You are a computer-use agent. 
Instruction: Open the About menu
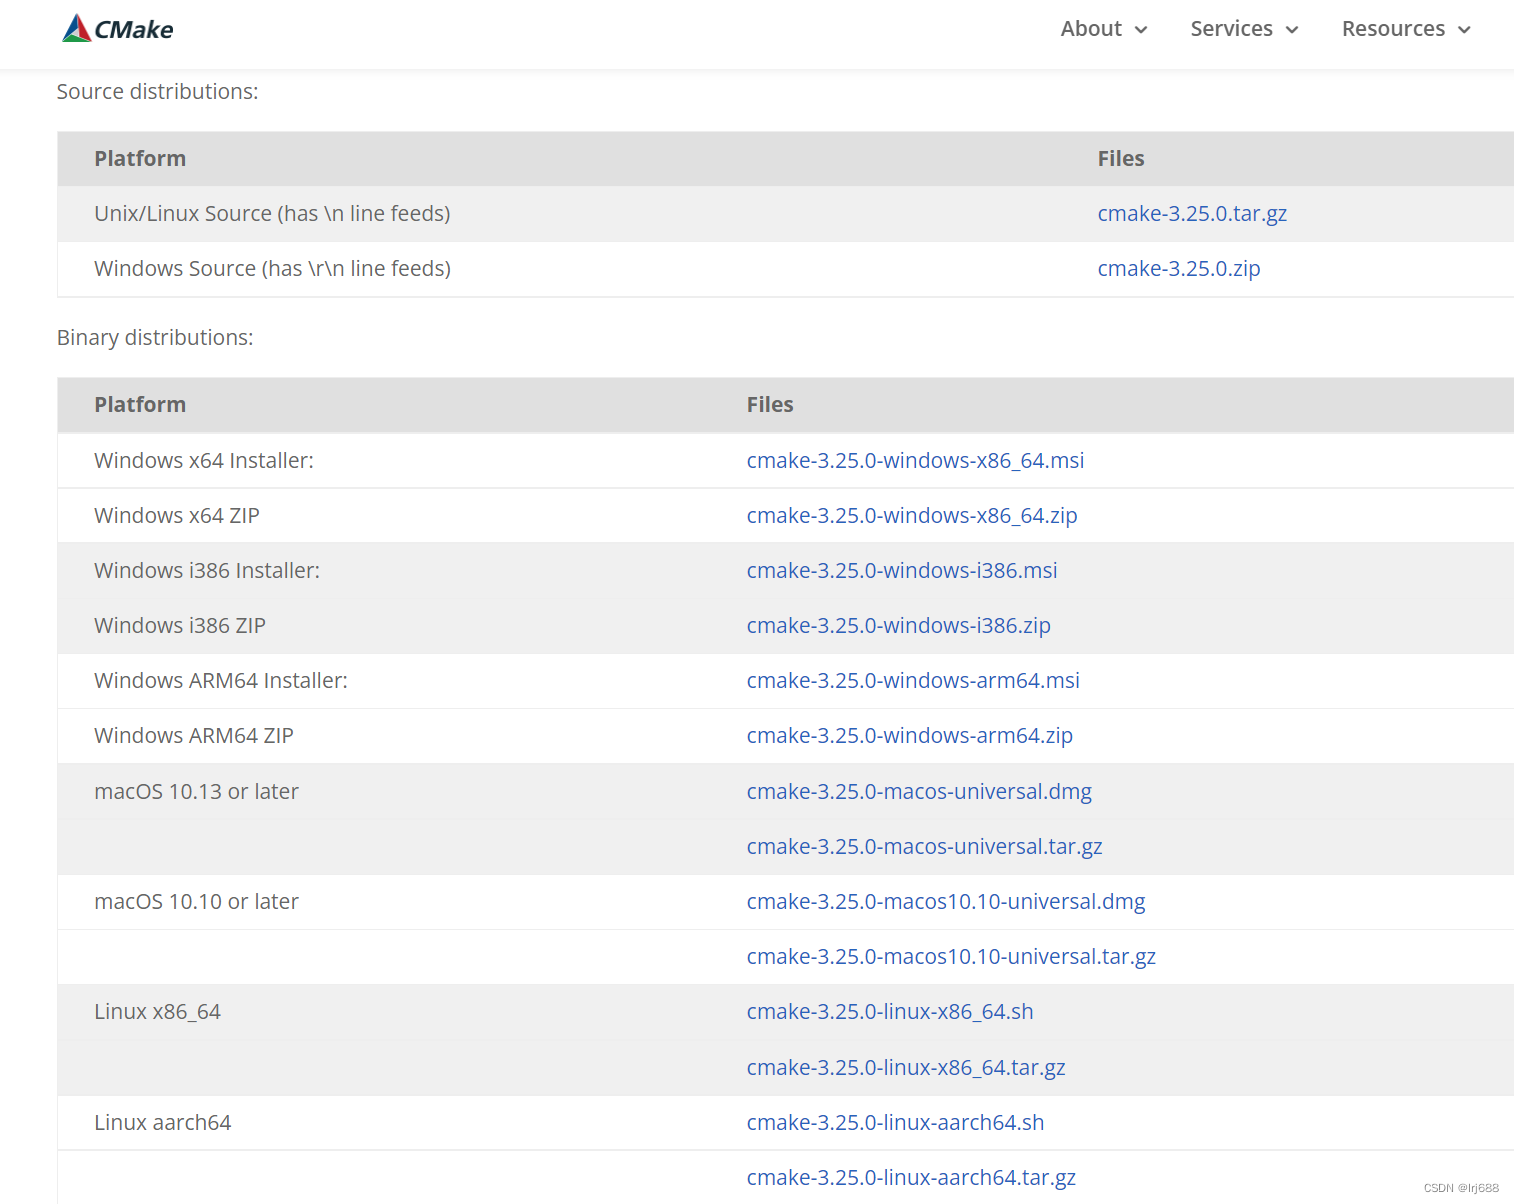1103,29
